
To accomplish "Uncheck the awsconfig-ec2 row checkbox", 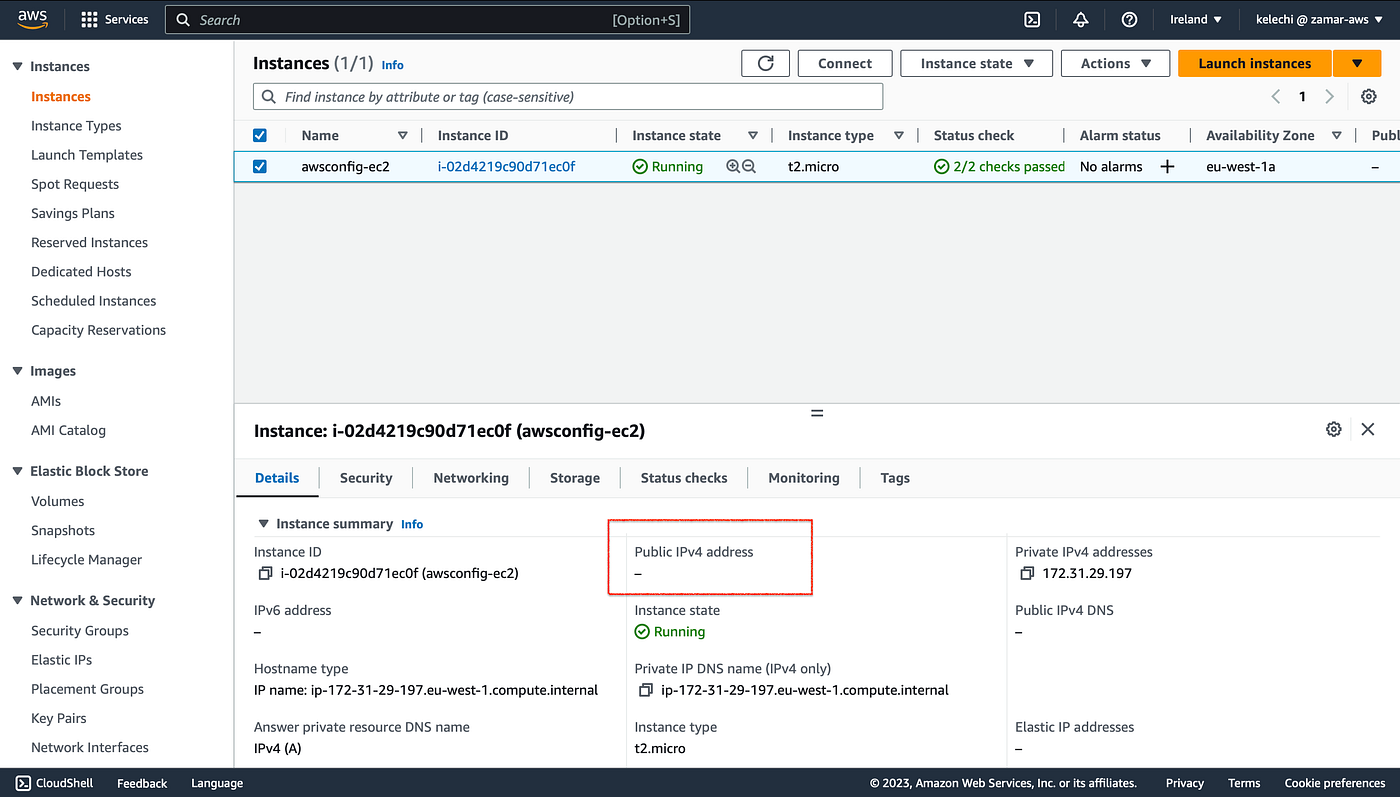I will tap(260, 167).
